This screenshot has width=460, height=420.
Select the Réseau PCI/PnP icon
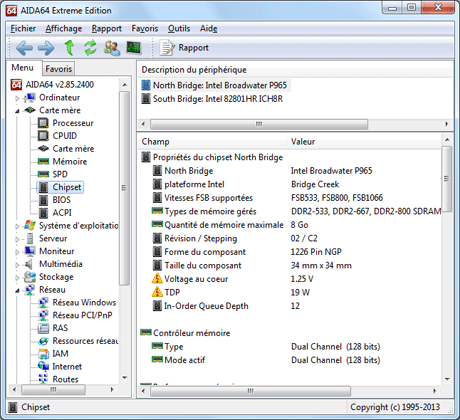point(43,315)
